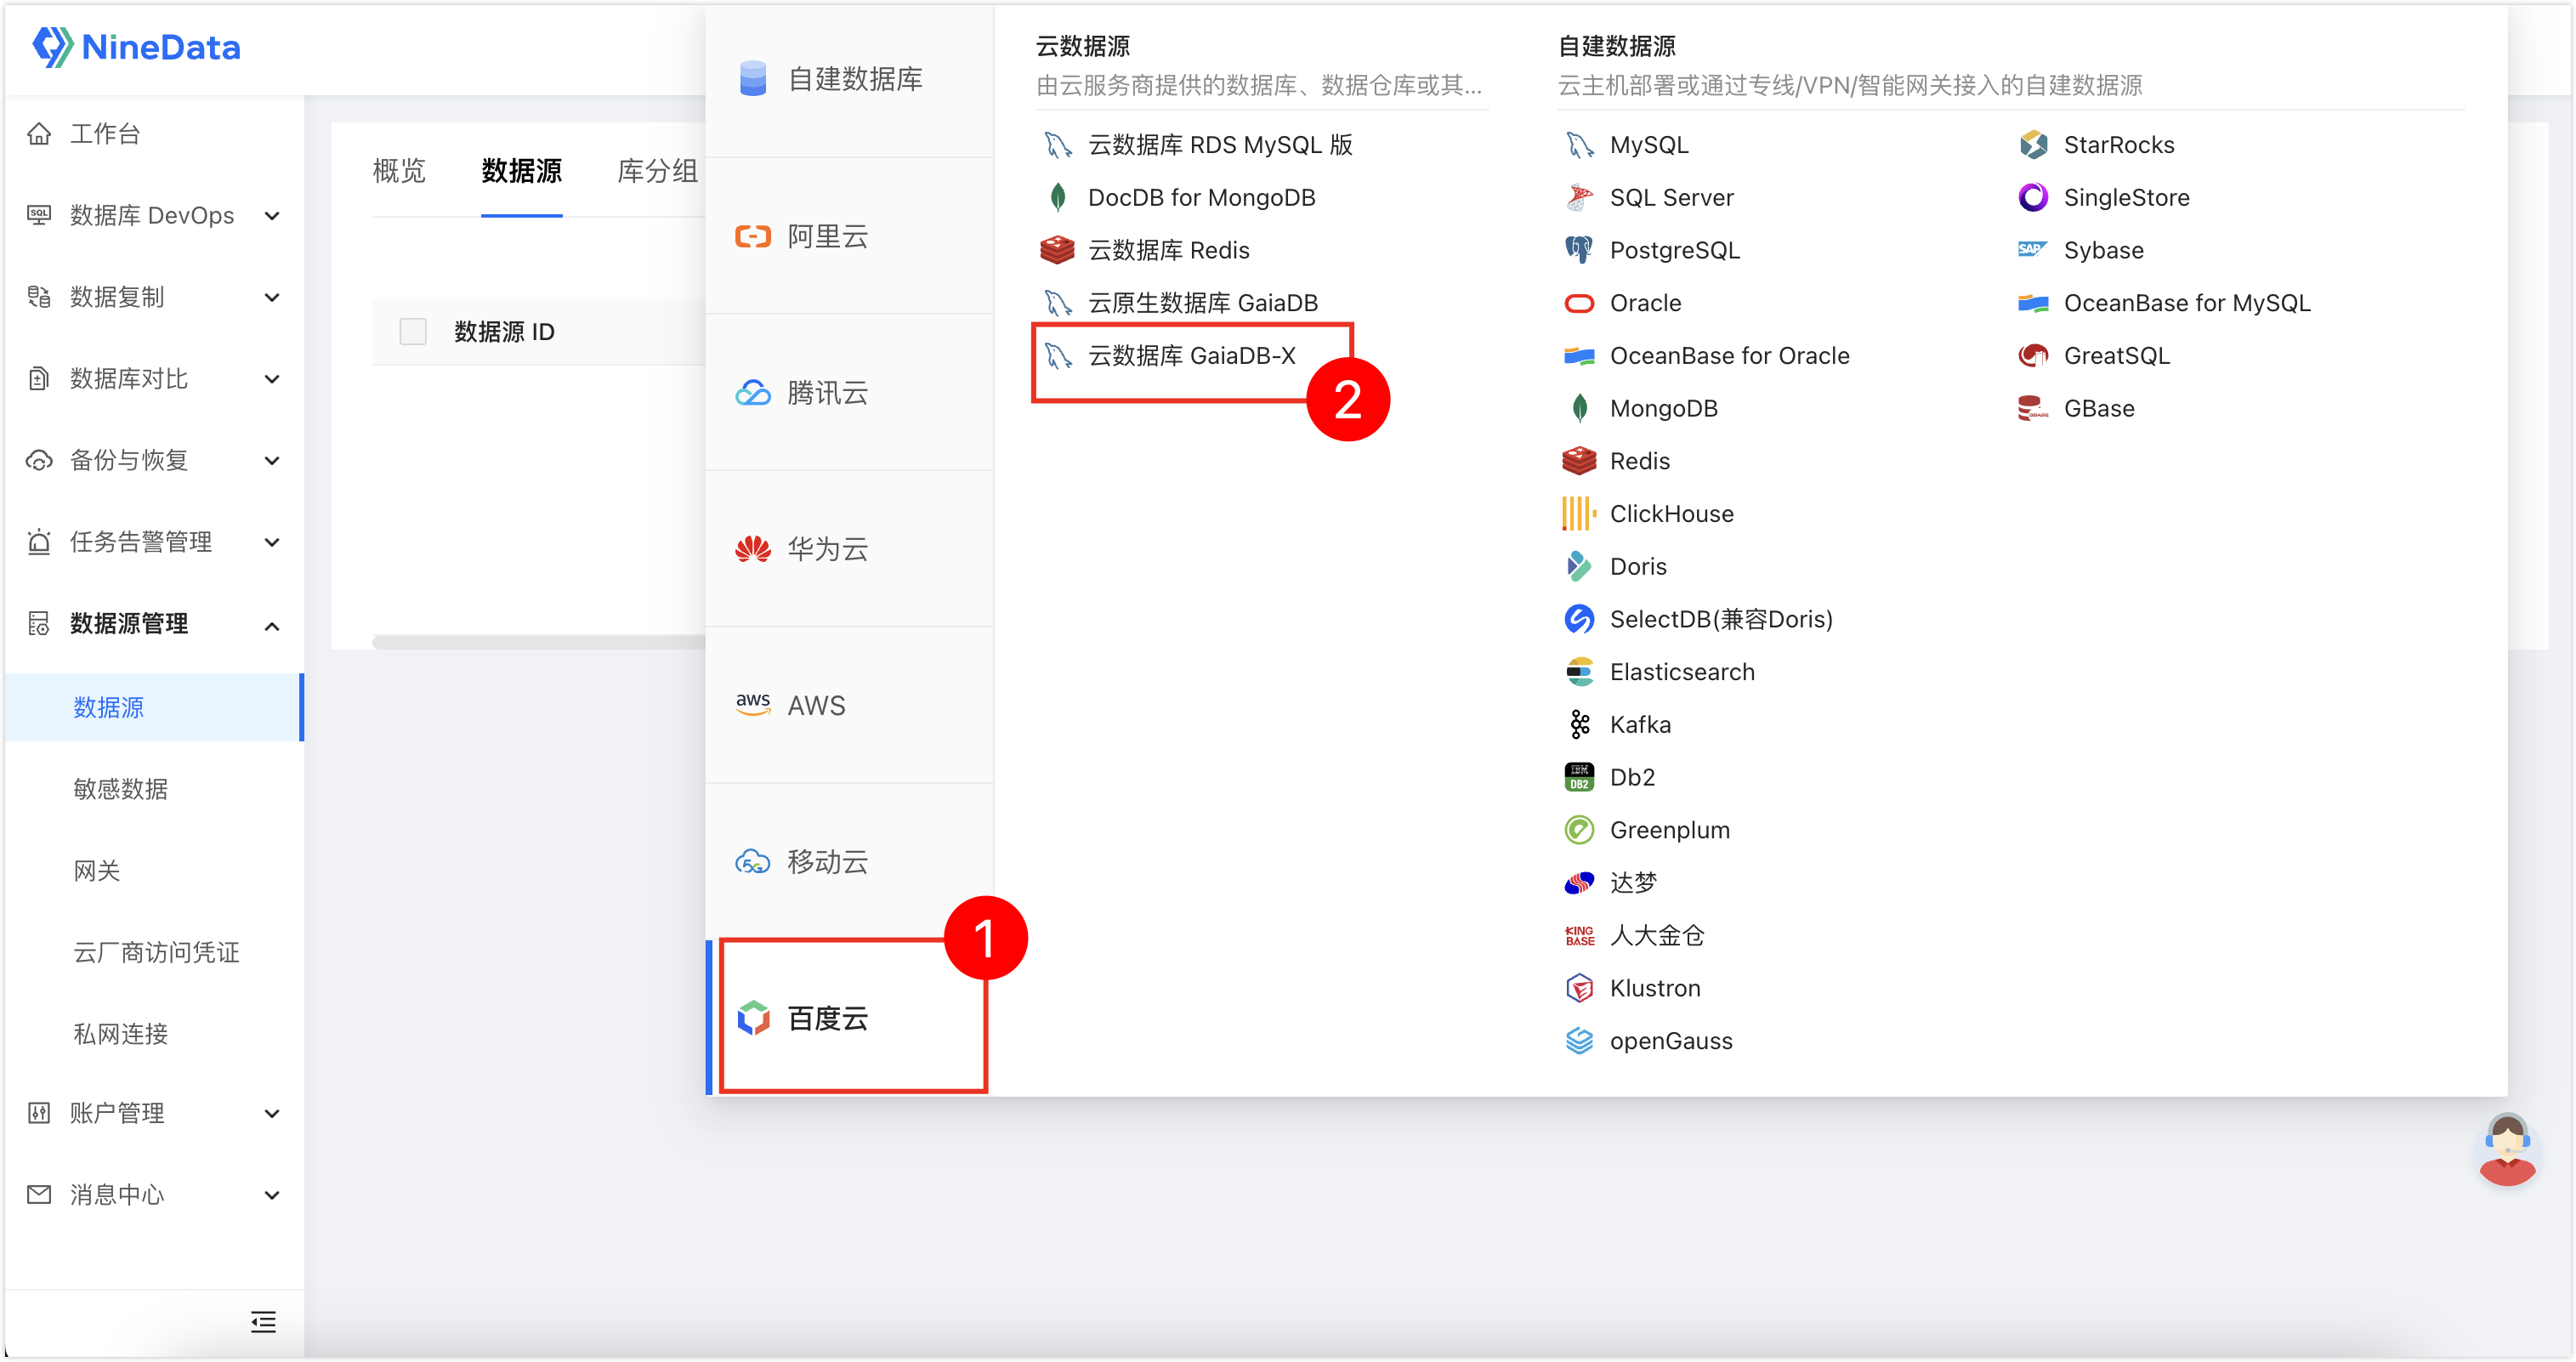2576x1362 pixels.
Task: Click the PostgreSQL elephant icon
Action: (x=1579, y=250)
